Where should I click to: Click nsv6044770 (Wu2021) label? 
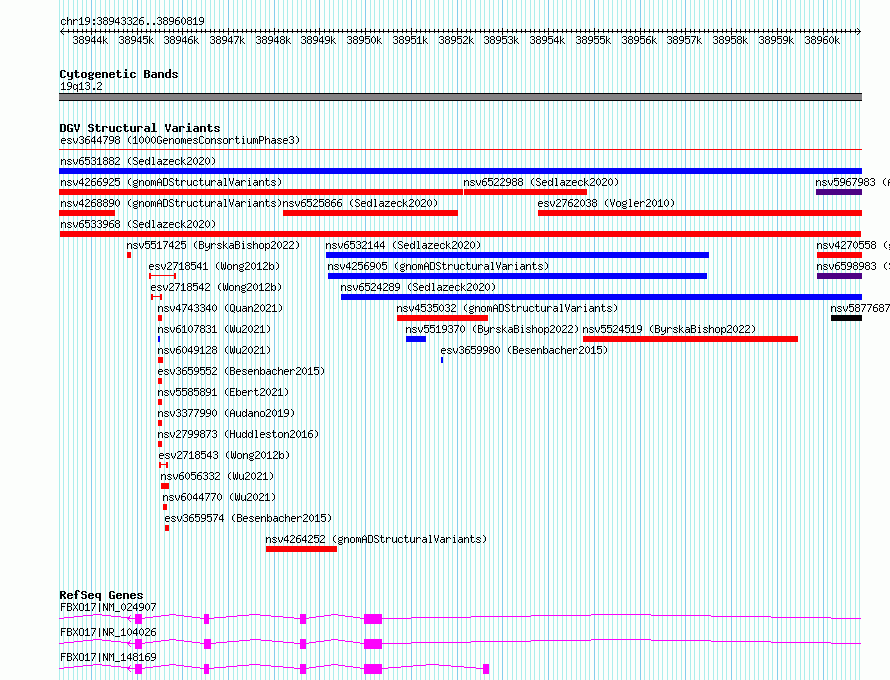tap(219, 497)
